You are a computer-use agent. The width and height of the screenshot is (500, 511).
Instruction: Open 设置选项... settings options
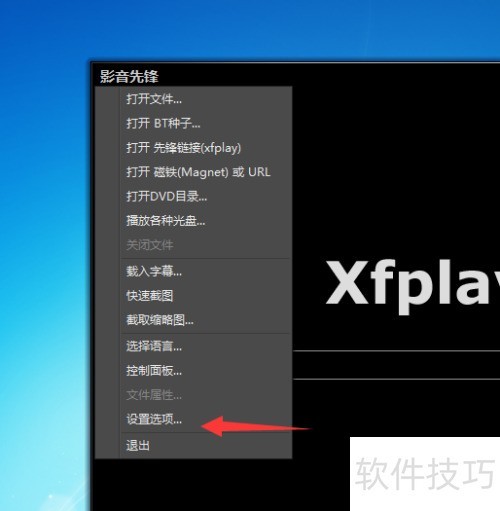point(194,419)
